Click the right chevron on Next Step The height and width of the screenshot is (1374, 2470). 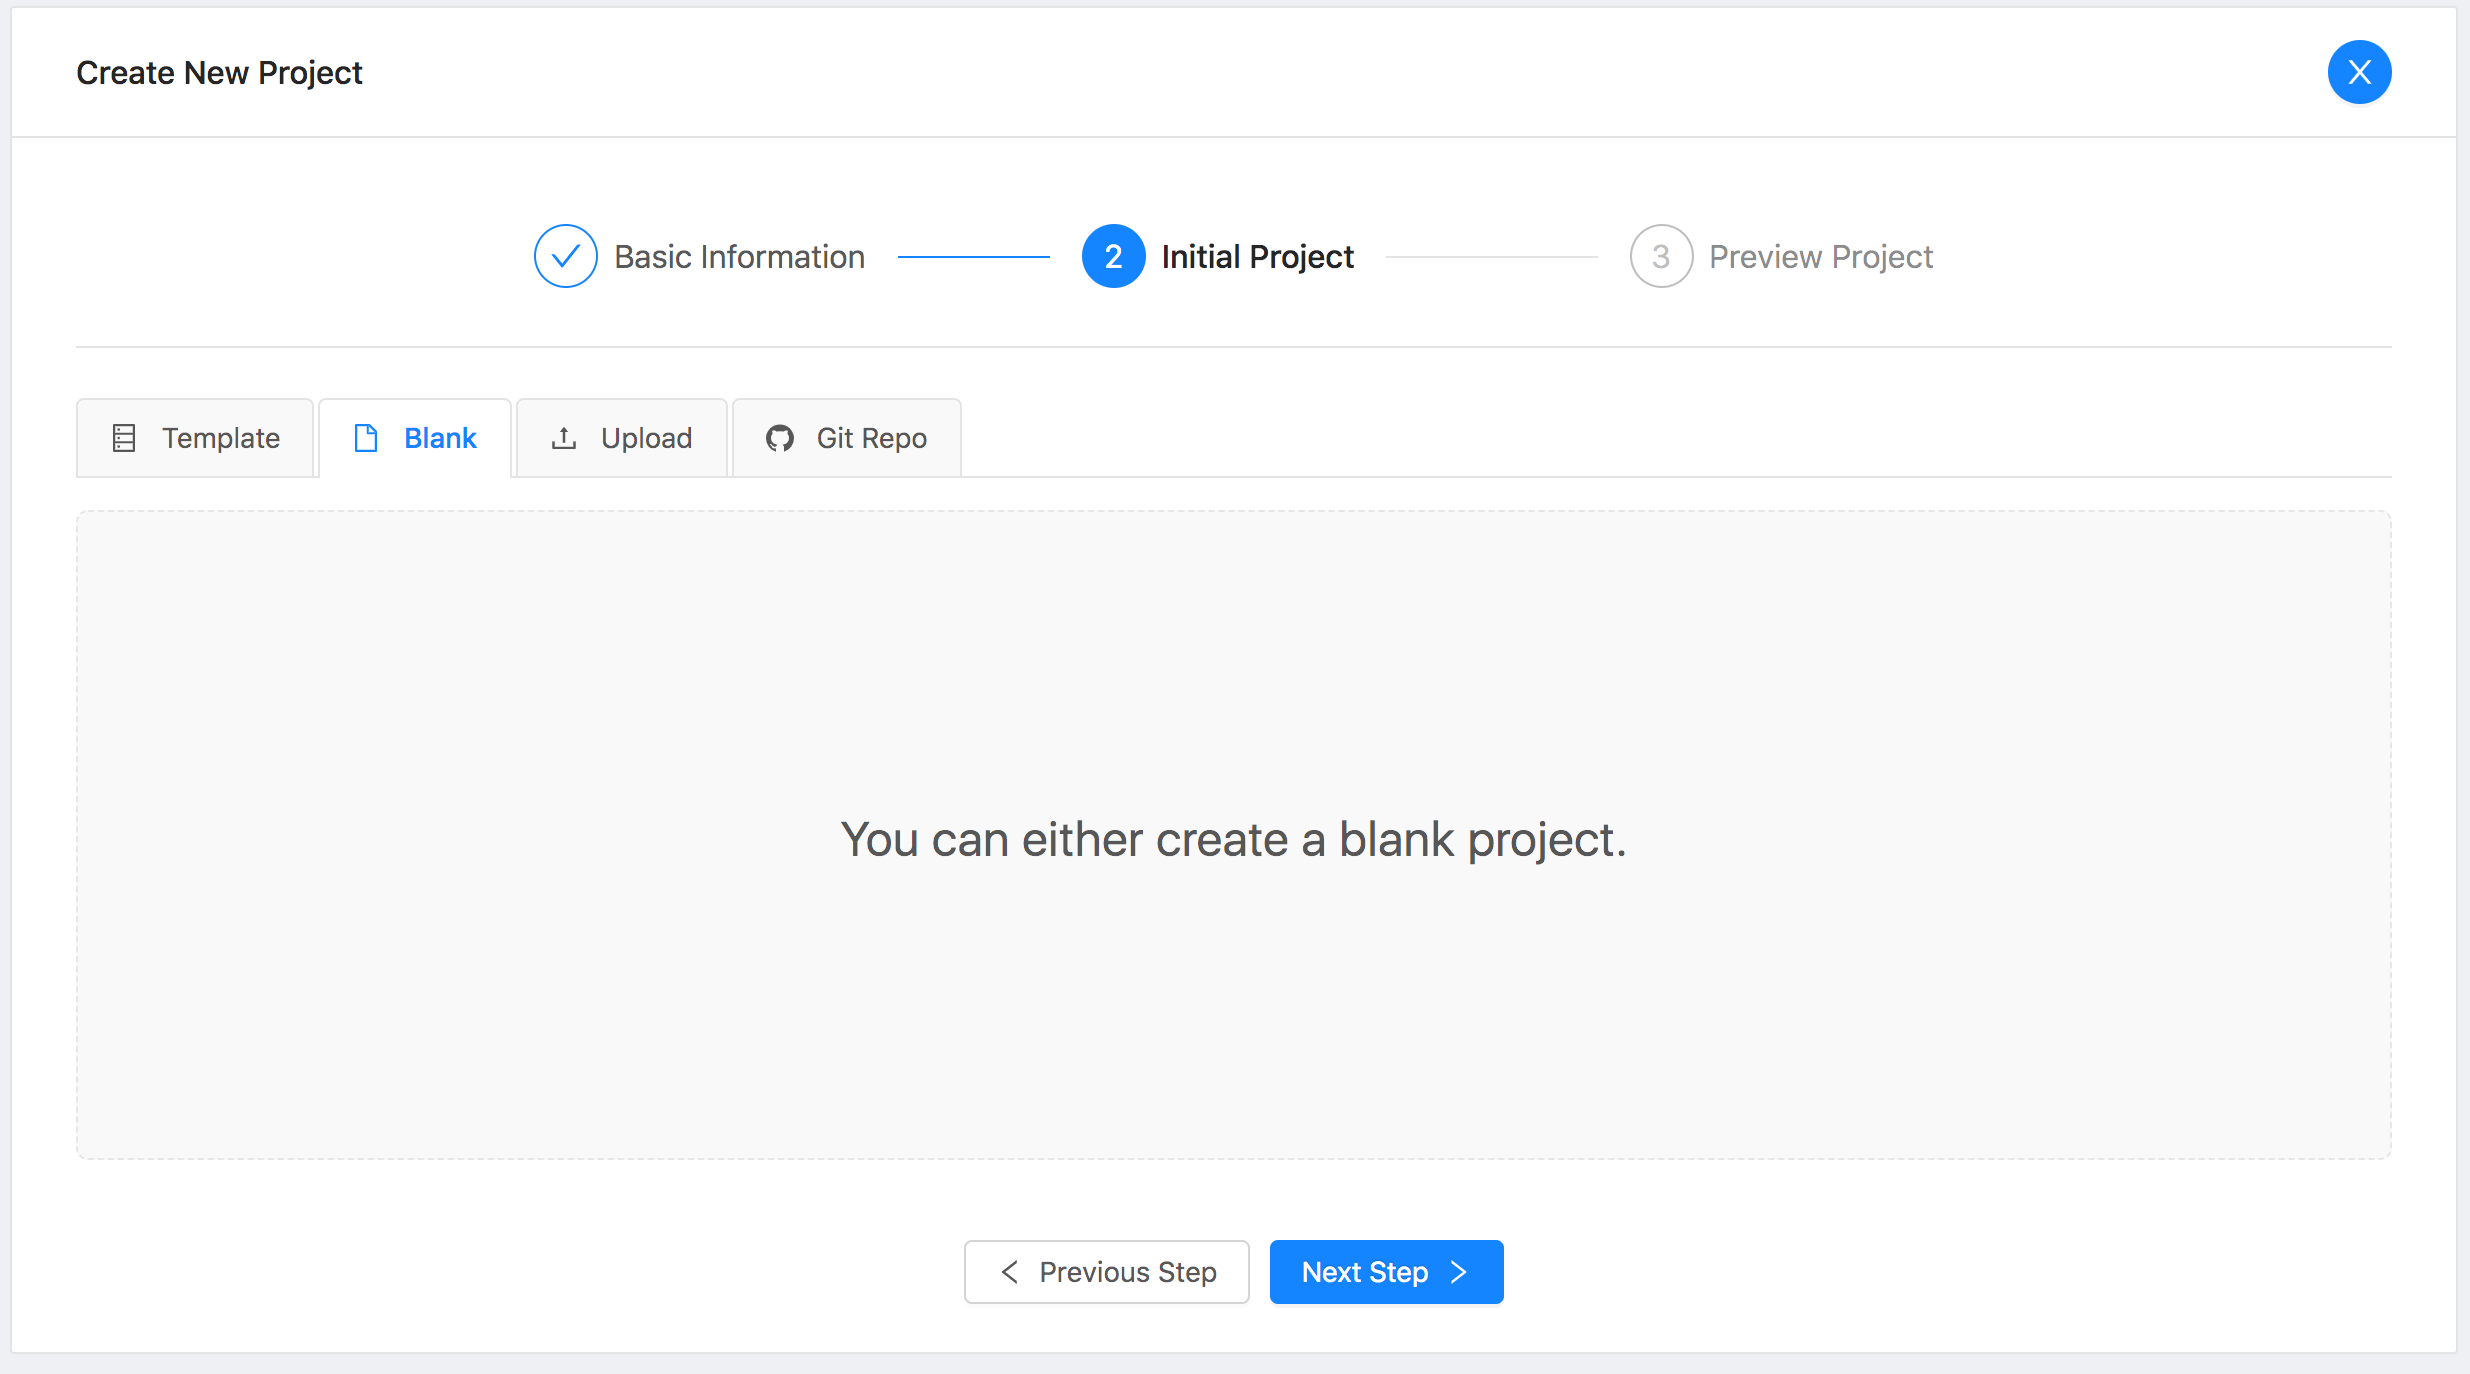pos(1459,1272)
